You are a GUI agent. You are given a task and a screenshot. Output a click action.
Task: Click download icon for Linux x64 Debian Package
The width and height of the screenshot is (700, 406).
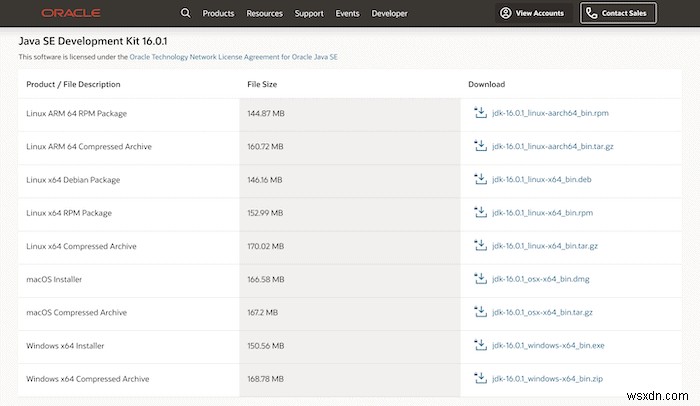coord(480,179)
